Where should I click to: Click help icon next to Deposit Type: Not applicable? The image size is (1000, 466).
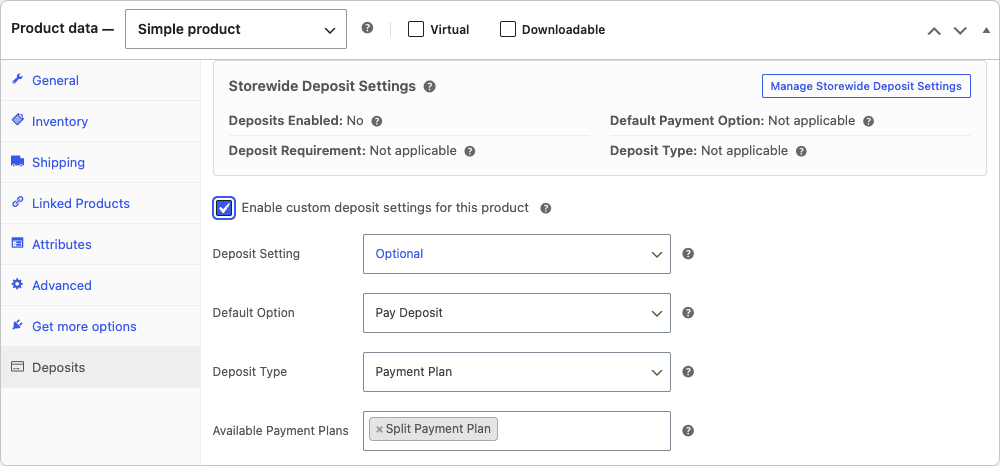[x=802, y=152]
